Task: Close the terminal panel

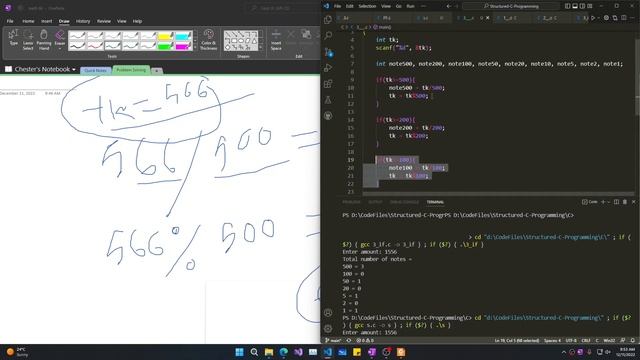Action: pos(633,202)
